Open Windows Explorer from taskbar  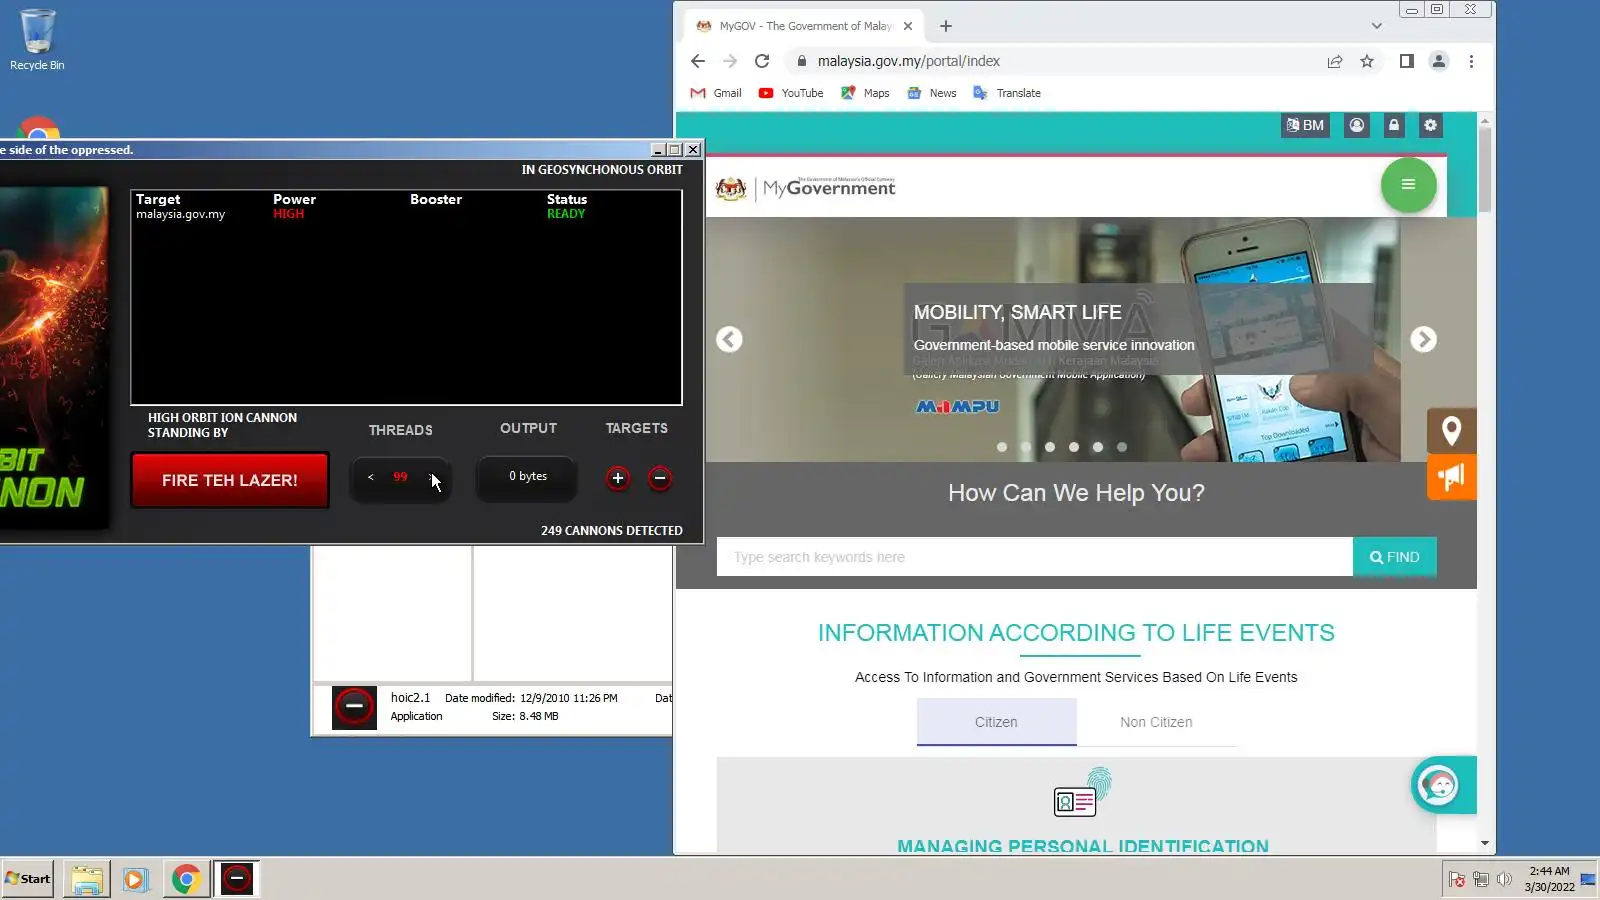click(x=86, y=879)
